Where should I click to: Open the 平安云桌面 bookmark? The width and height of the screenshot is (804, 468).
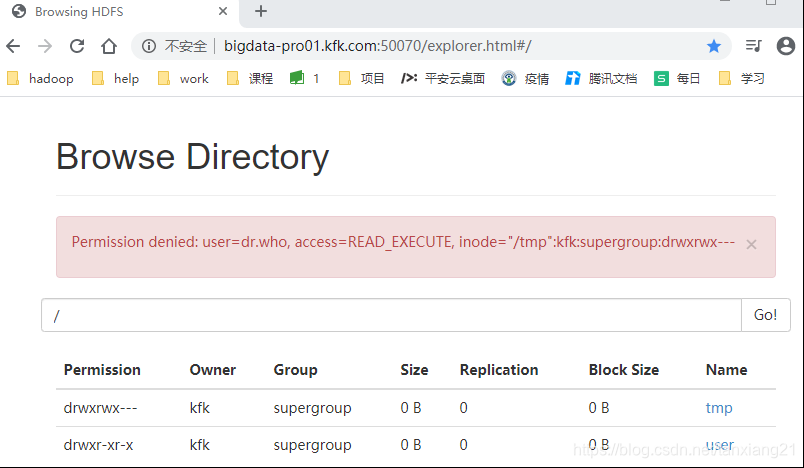443,78
